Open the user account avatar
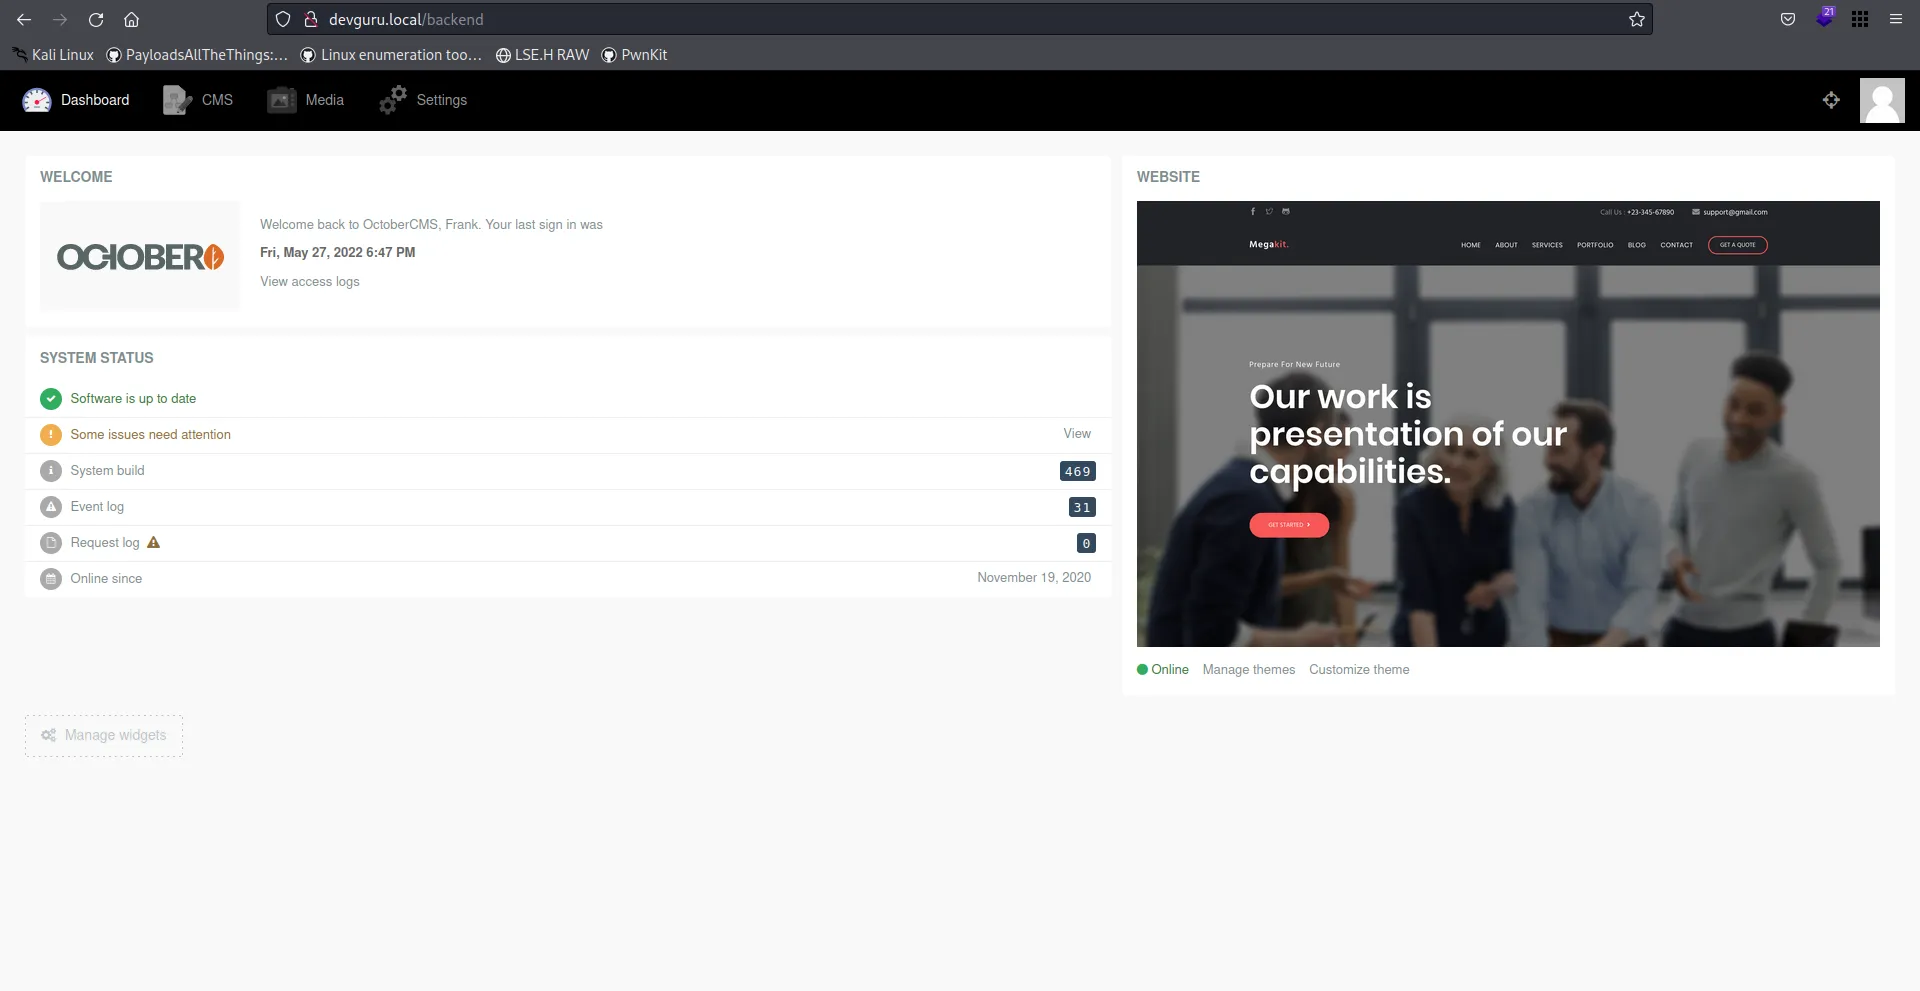 click(x=1881, y=100)
